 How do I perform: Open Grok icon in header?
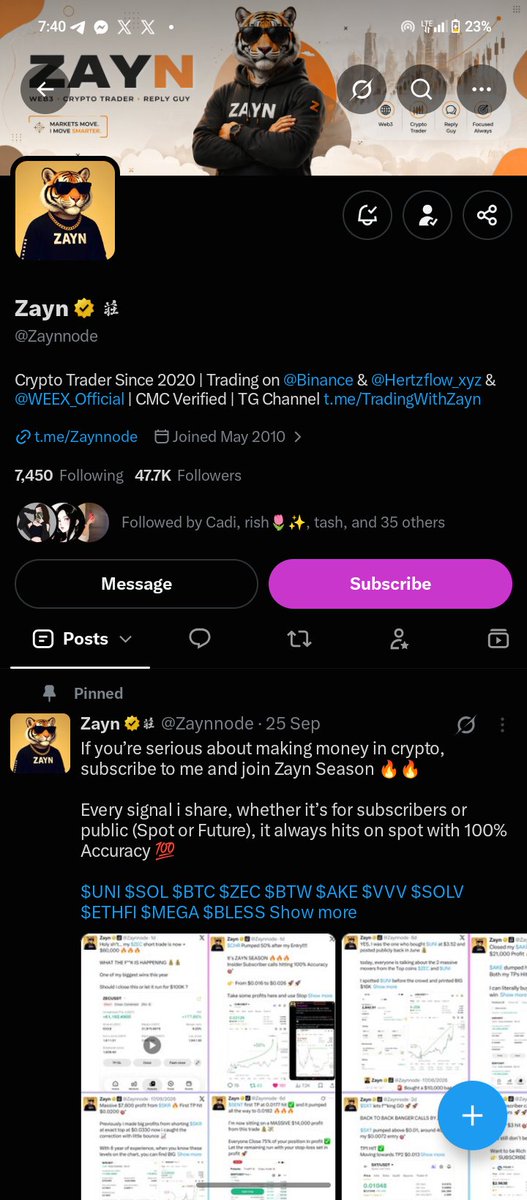(x=361, y=89)
